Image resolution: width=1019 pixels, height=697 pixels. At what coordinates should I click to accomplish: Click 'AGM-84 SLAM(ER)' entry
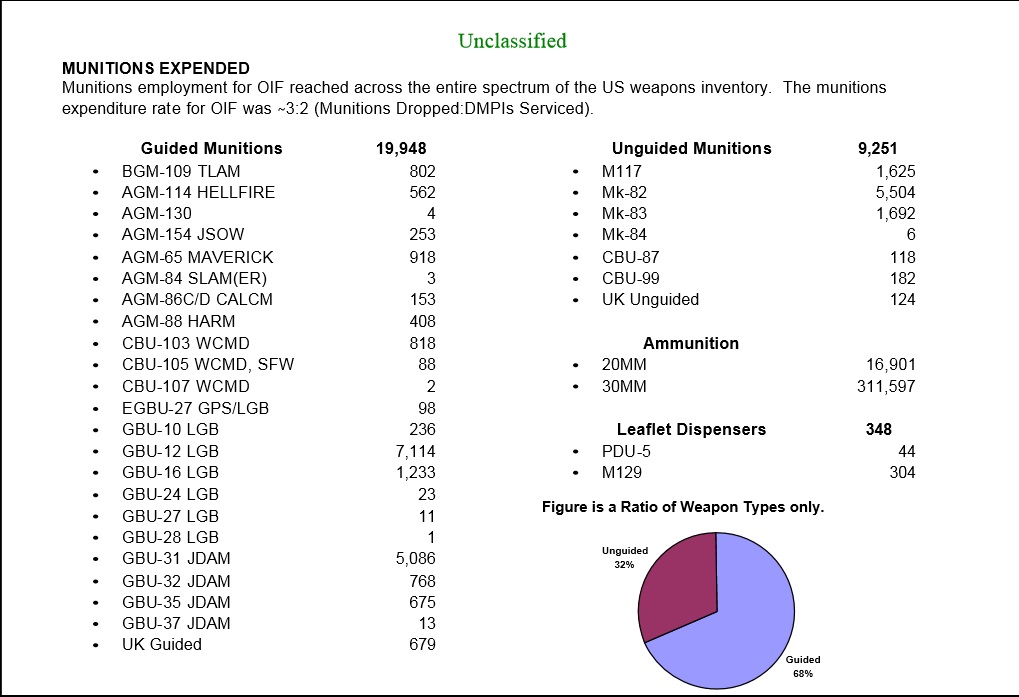tap(194, 279)
